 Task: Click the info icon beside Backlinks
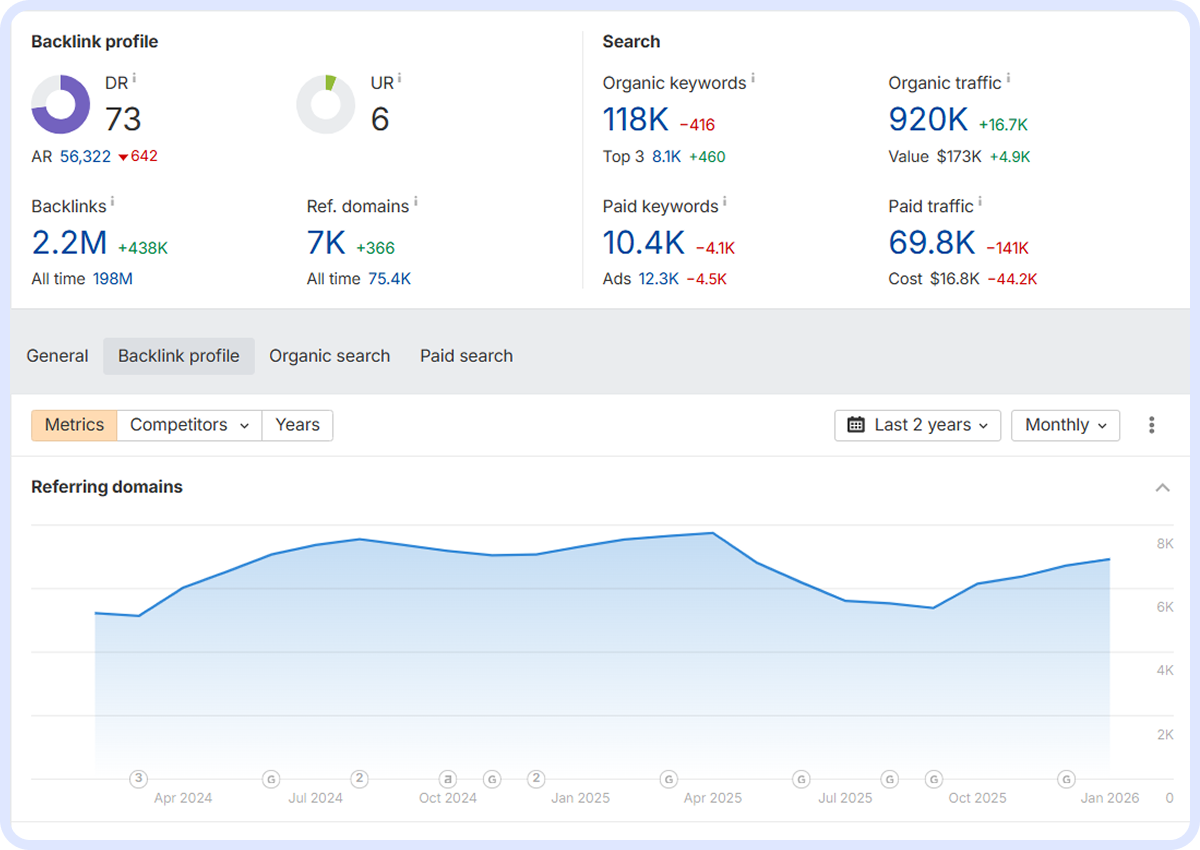tap(112, 202)
